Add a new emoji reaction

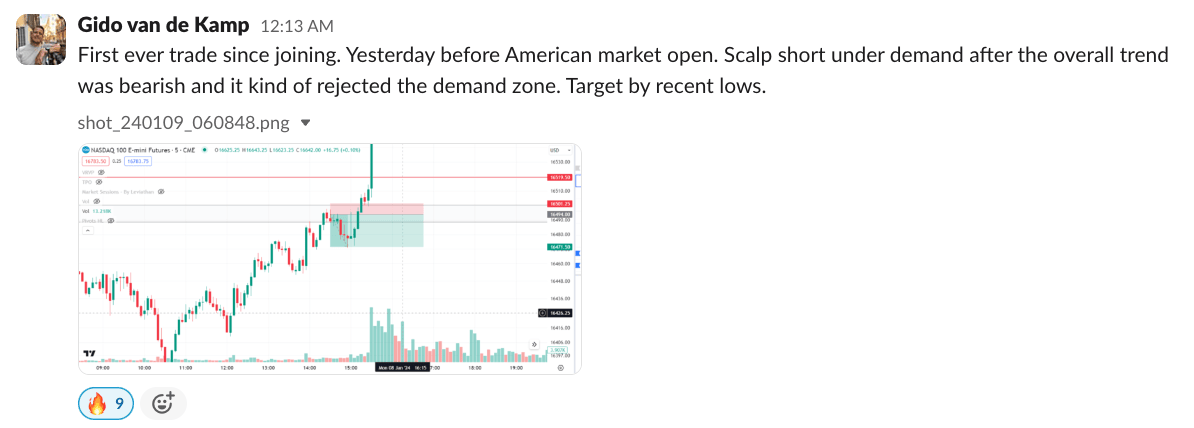coord(163,403)
